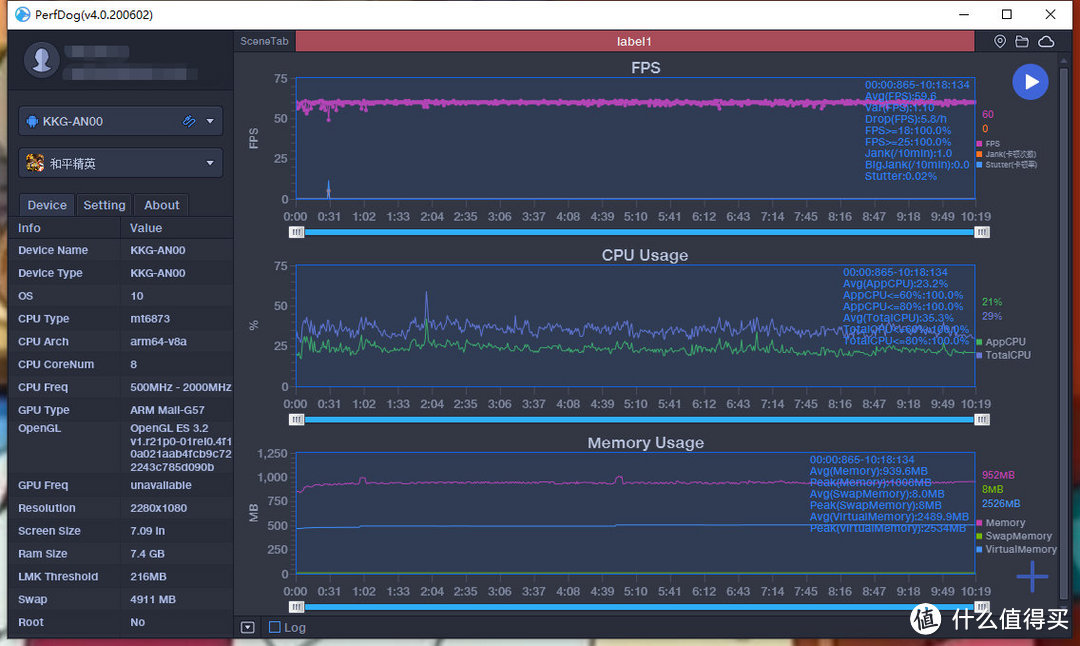Click the label1 scene bar

coord(634,41)
